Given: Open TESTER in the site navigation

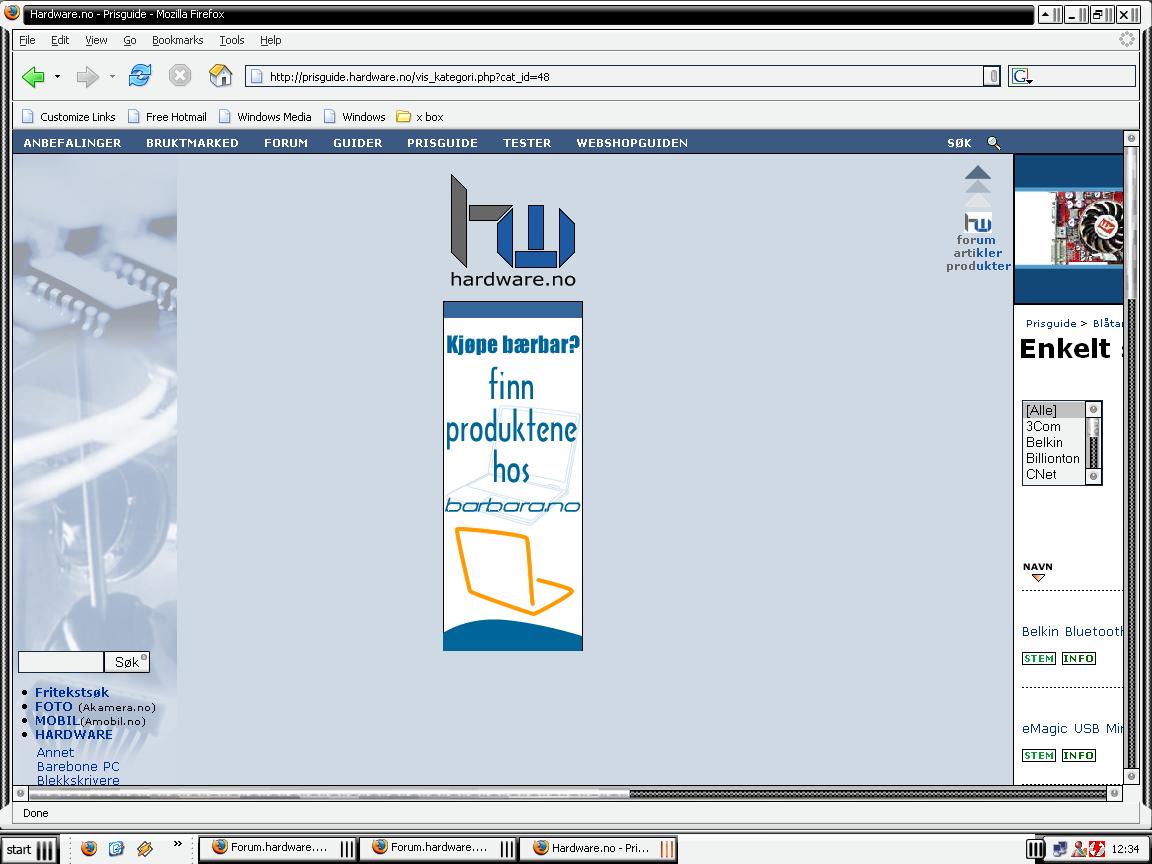Looking at the screenshot, I should pos(527,143).
